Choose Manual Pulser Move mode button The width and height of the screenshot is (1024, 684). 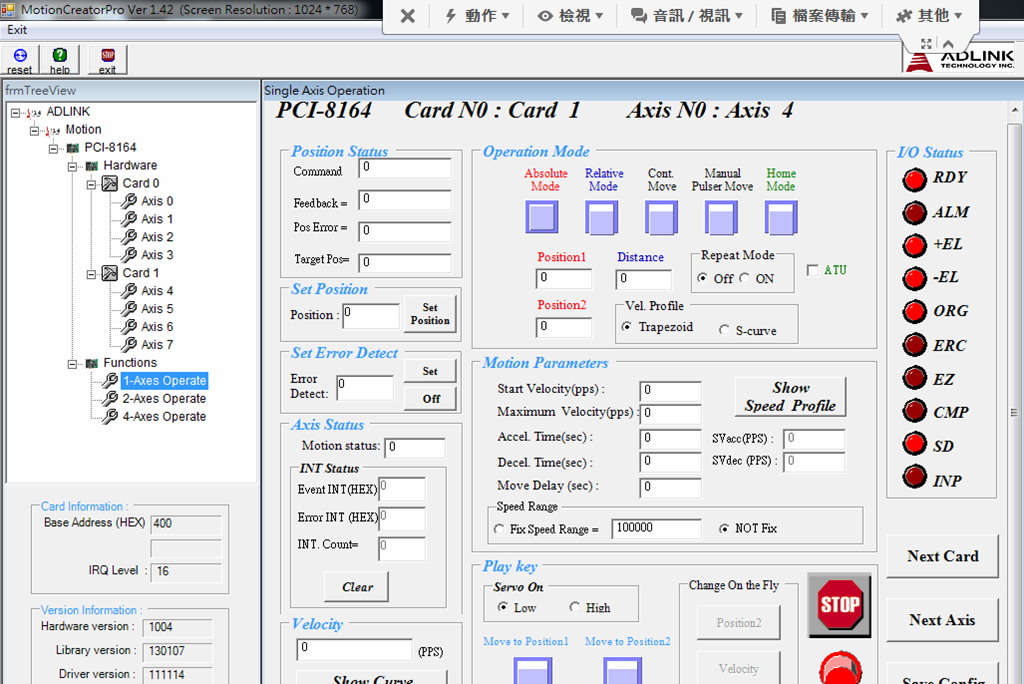(x=721, y=217)
